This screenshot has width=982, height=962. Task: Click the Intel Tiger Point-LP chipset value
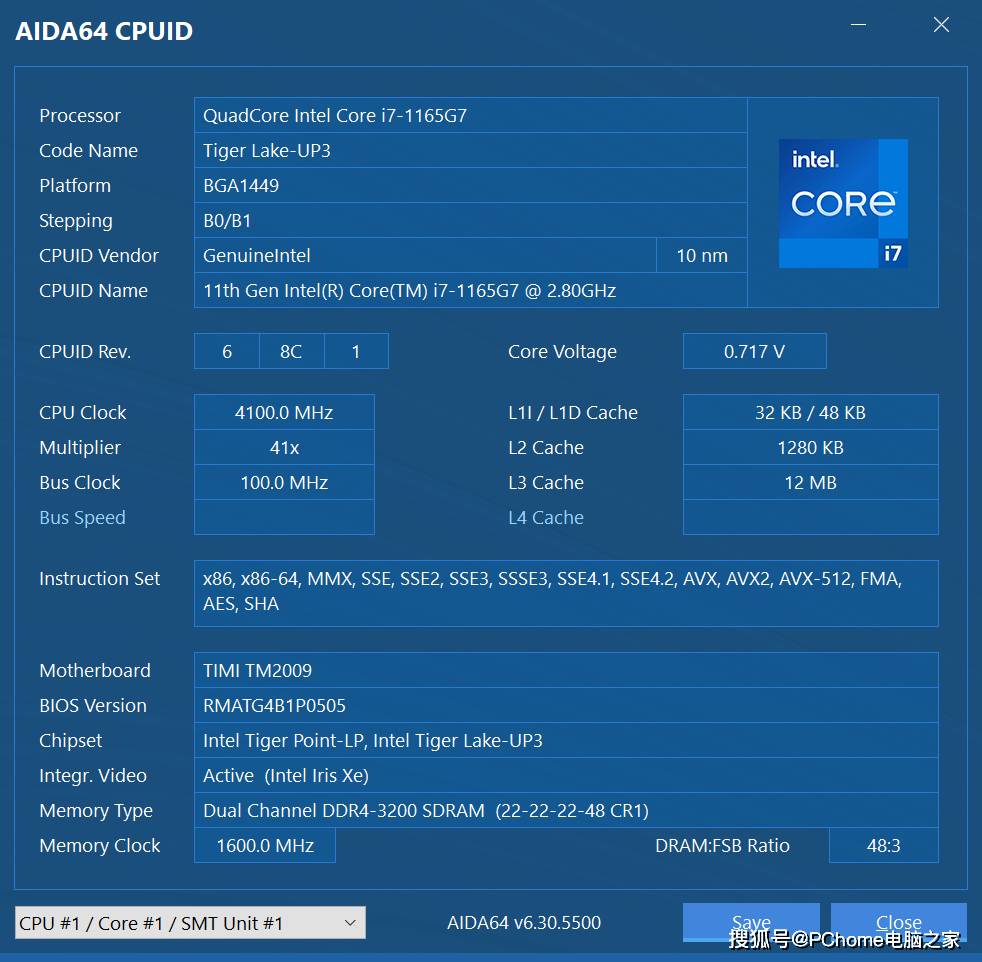(x=566, y=740)
